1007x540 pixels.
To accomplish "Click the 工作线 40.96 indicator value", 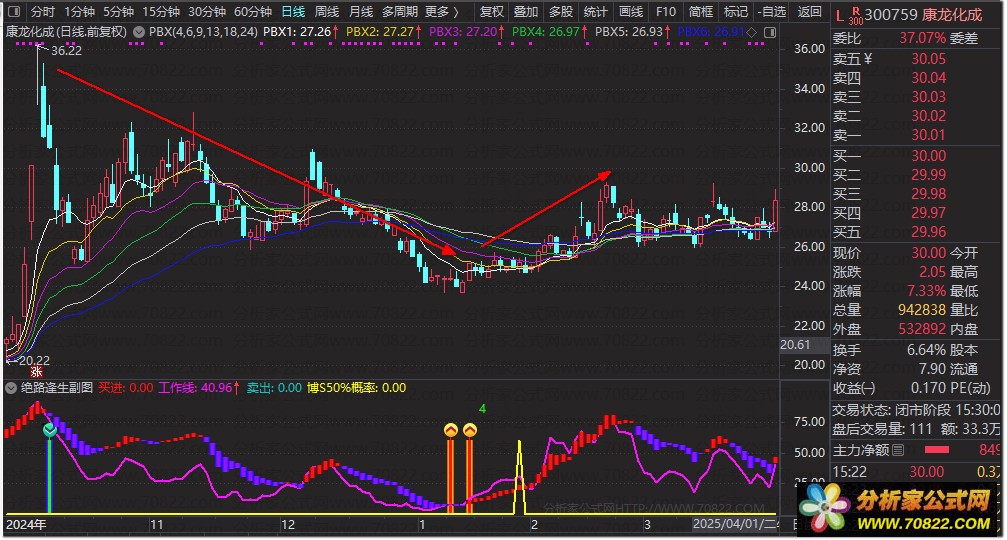I will pyautogui.click(x=199, y=388).
